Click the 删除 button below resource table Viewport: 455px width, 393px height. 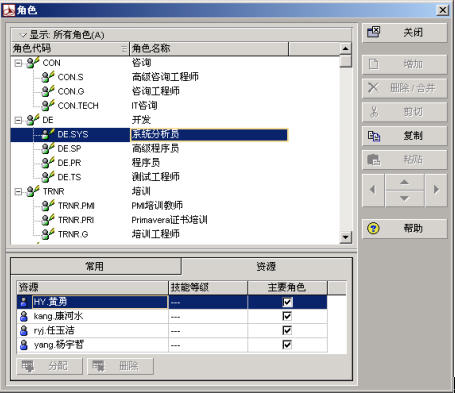click(x=120, y=366)
